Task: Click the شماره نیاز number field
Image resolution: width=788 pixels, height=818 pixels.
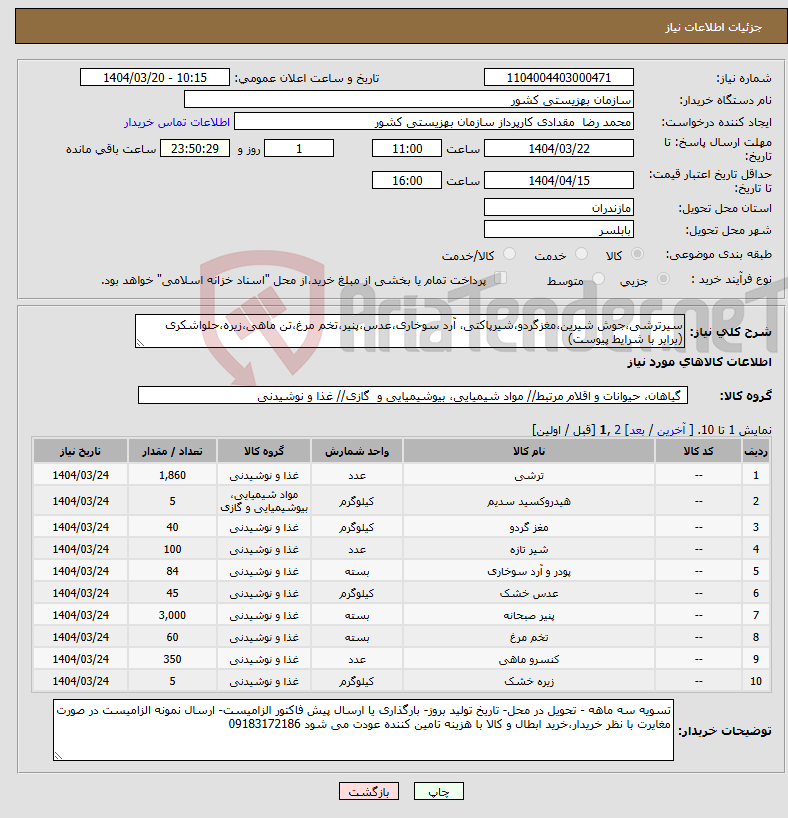Action: [x=558, y=77]
